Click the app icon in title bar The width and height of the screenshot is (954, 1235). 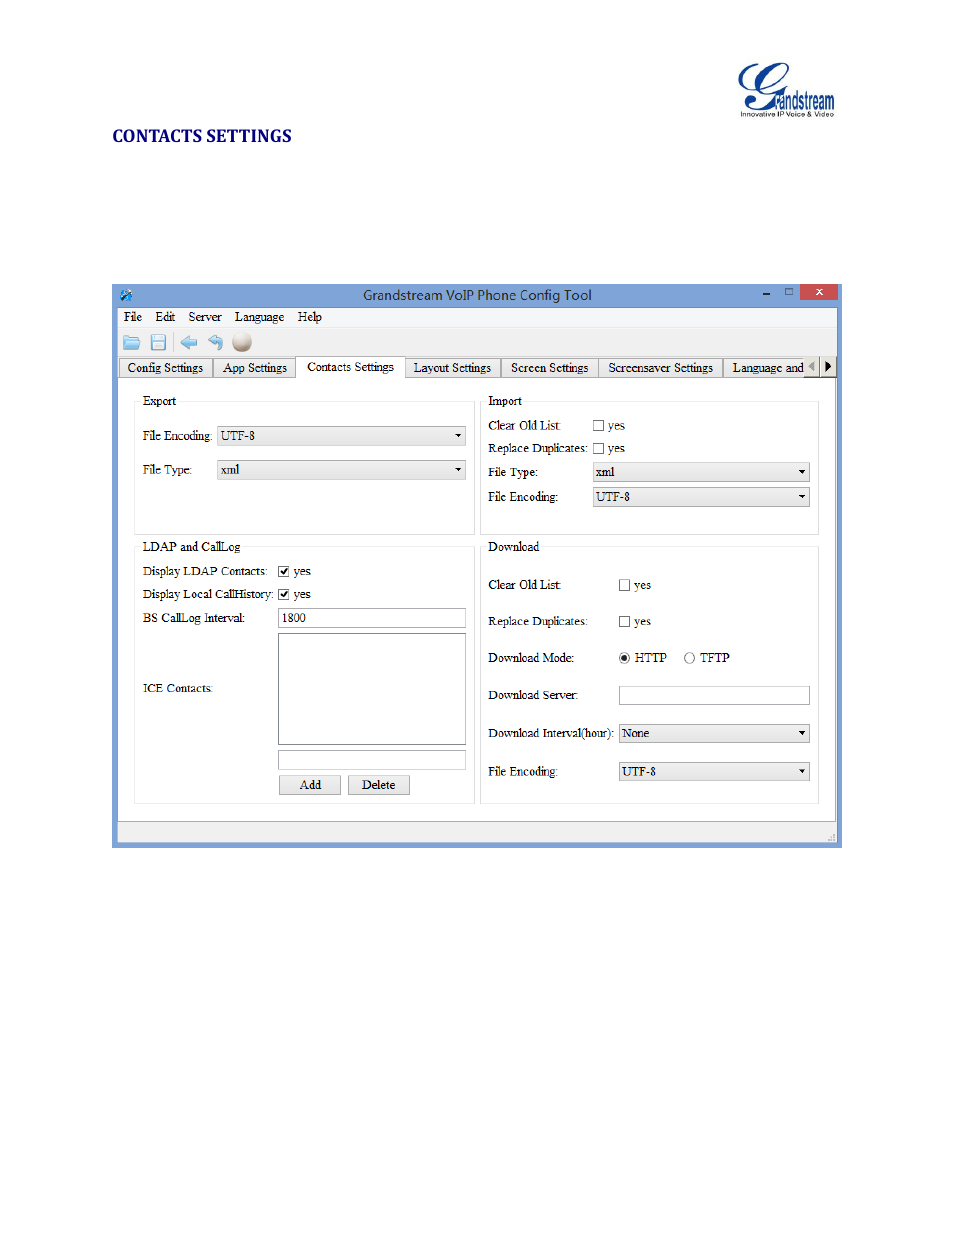[126, 295]
